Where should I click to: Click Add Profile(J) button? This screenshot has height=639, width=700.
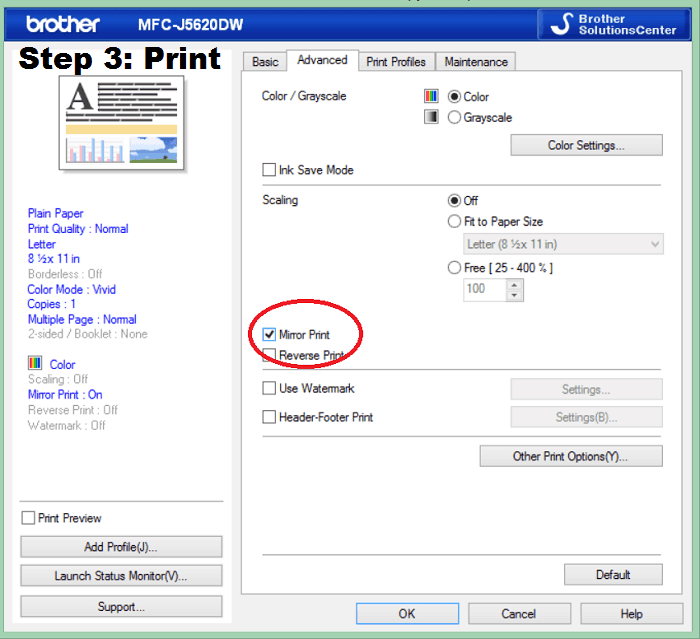coord(121,547)
